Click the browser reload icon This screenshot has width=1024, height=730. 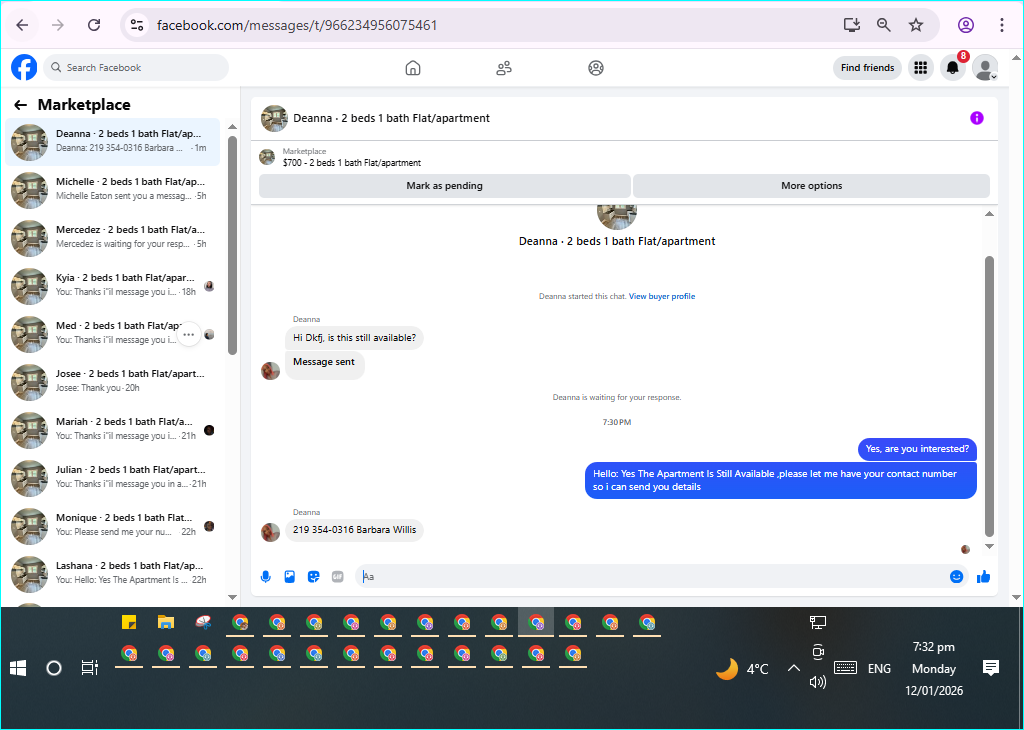(x=94, y=25)
